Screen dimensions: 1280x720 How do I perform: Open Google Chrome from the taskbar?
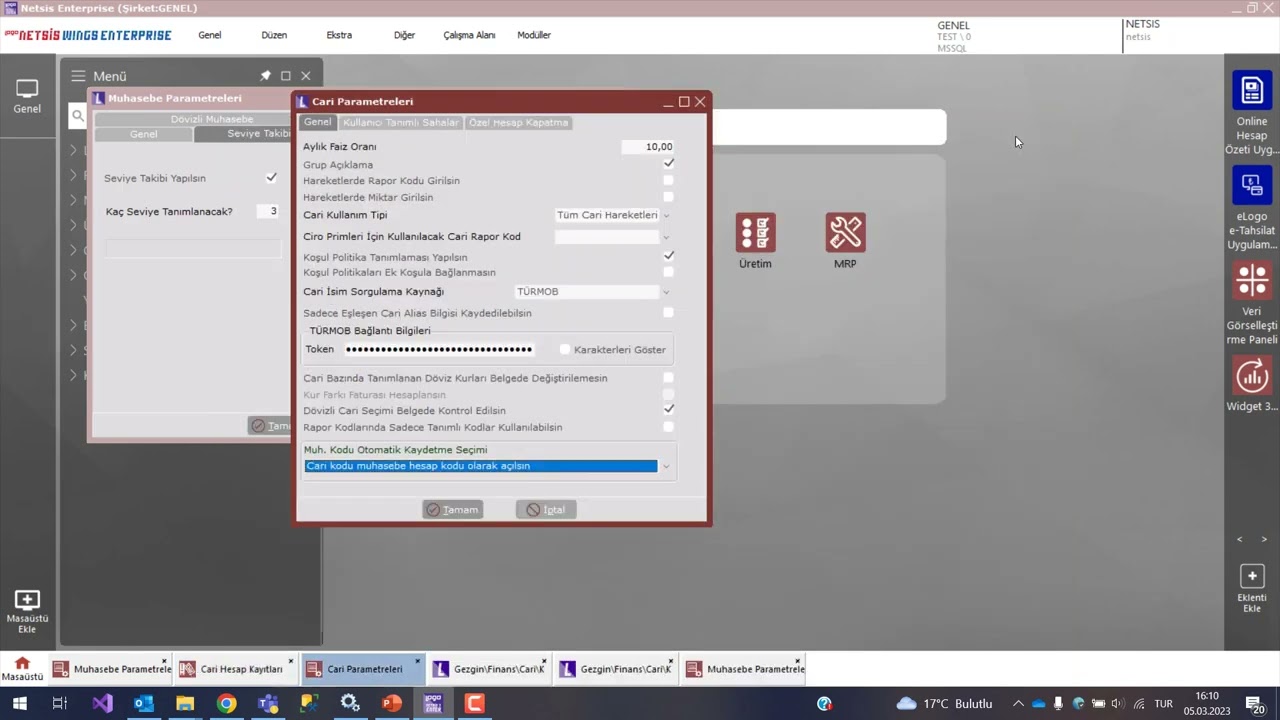[226, 703]
